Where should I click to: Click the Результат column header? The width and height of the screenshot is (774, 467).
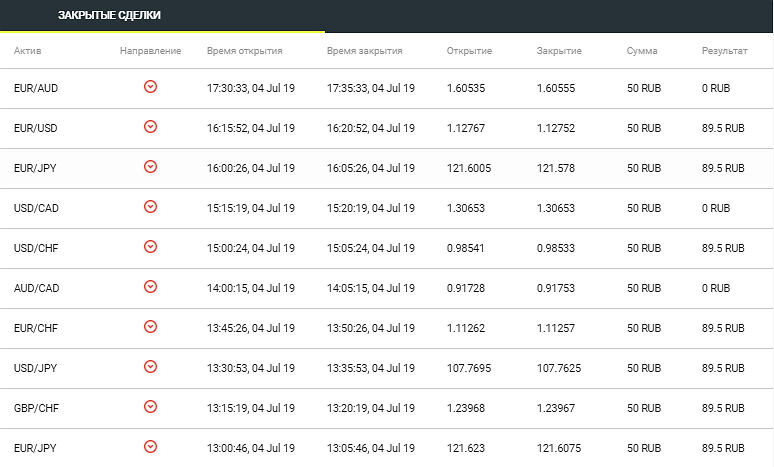(725, 51)
